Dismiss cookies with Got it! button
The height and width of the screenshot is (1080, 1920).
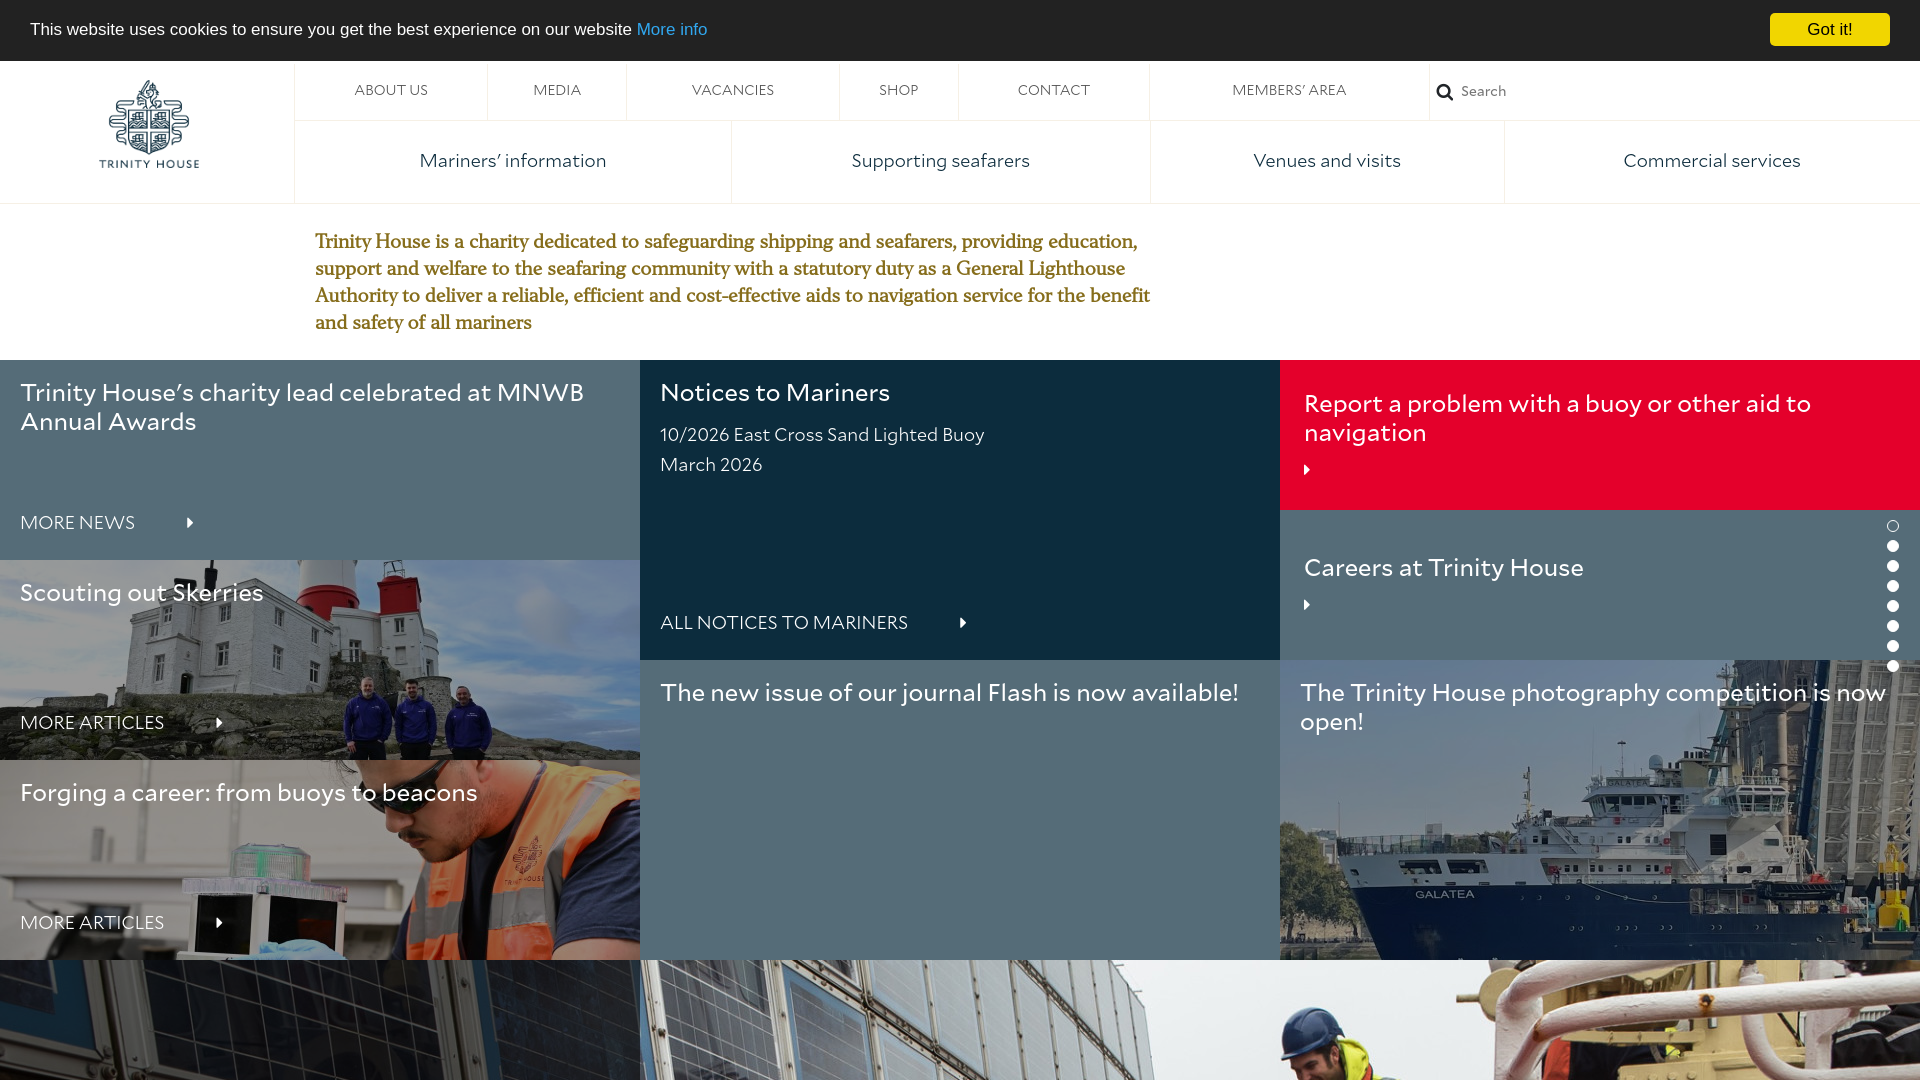1830,30
